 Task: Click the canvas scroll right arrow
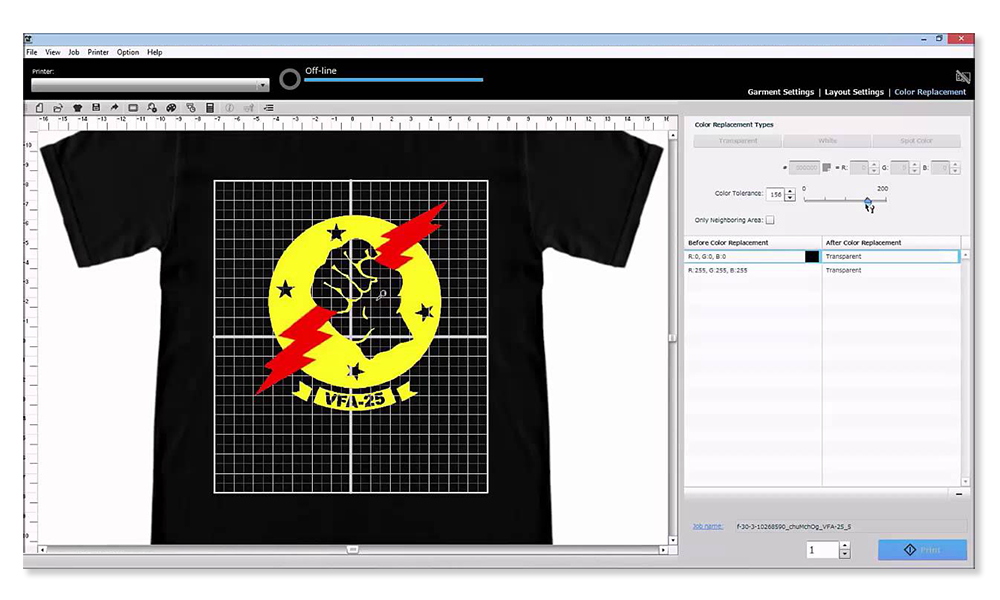point(663,549)
